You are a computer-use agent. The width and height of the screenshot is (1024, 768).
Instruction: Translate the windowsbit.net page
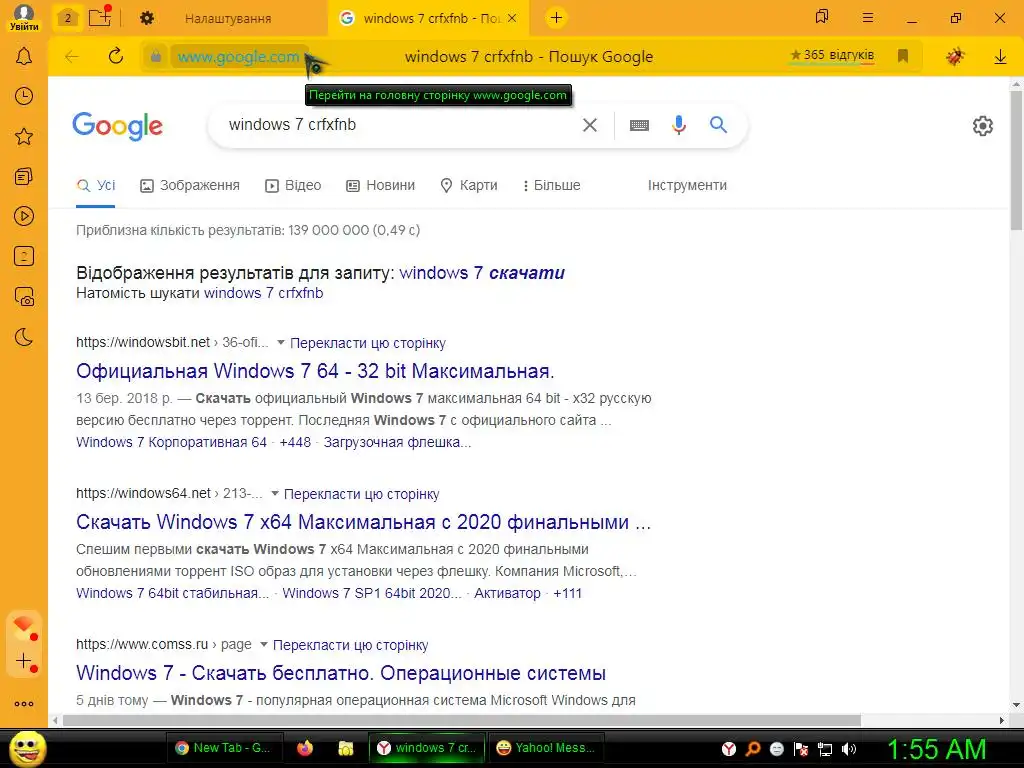(x=368, y=343)
